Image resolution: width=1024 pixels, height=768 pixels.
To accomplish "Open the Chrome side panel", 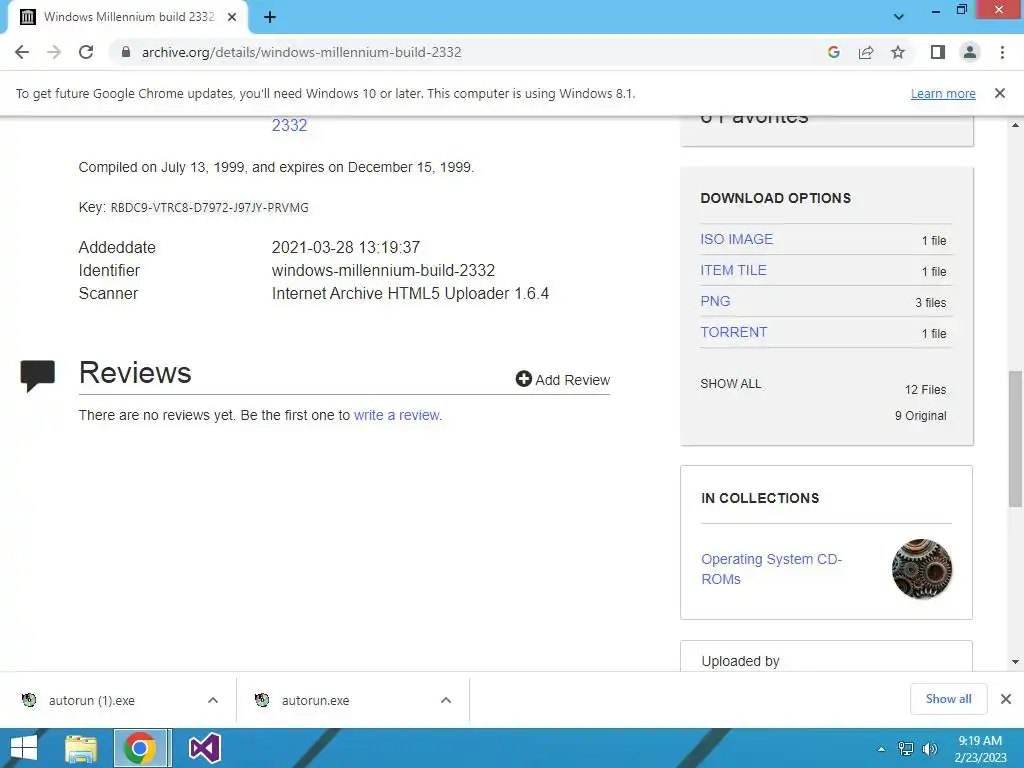I will click(x=938, y=52).
